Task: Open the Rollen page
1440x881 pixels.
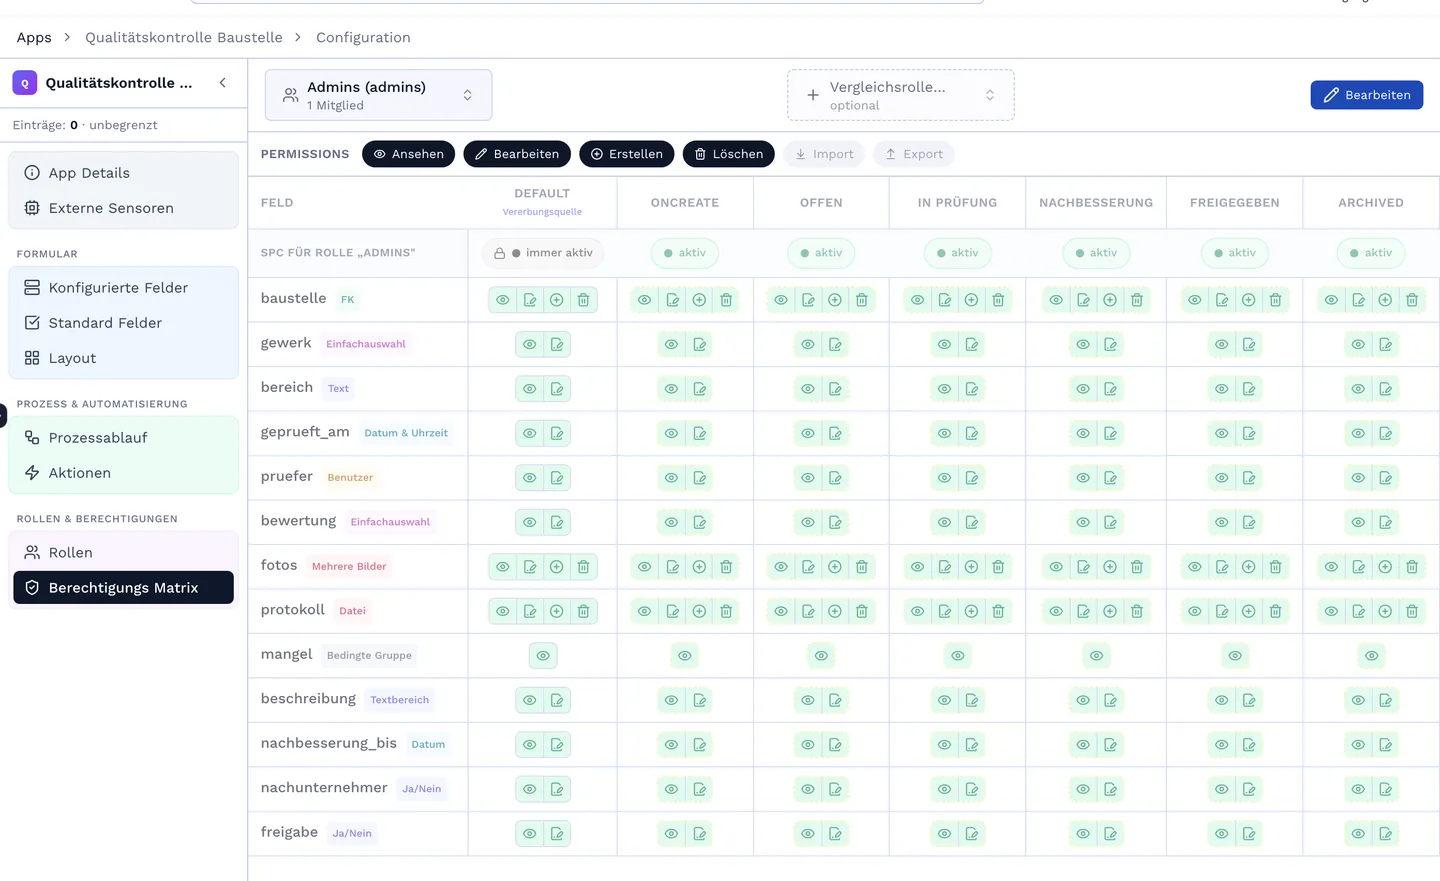Action: (123, 553)
